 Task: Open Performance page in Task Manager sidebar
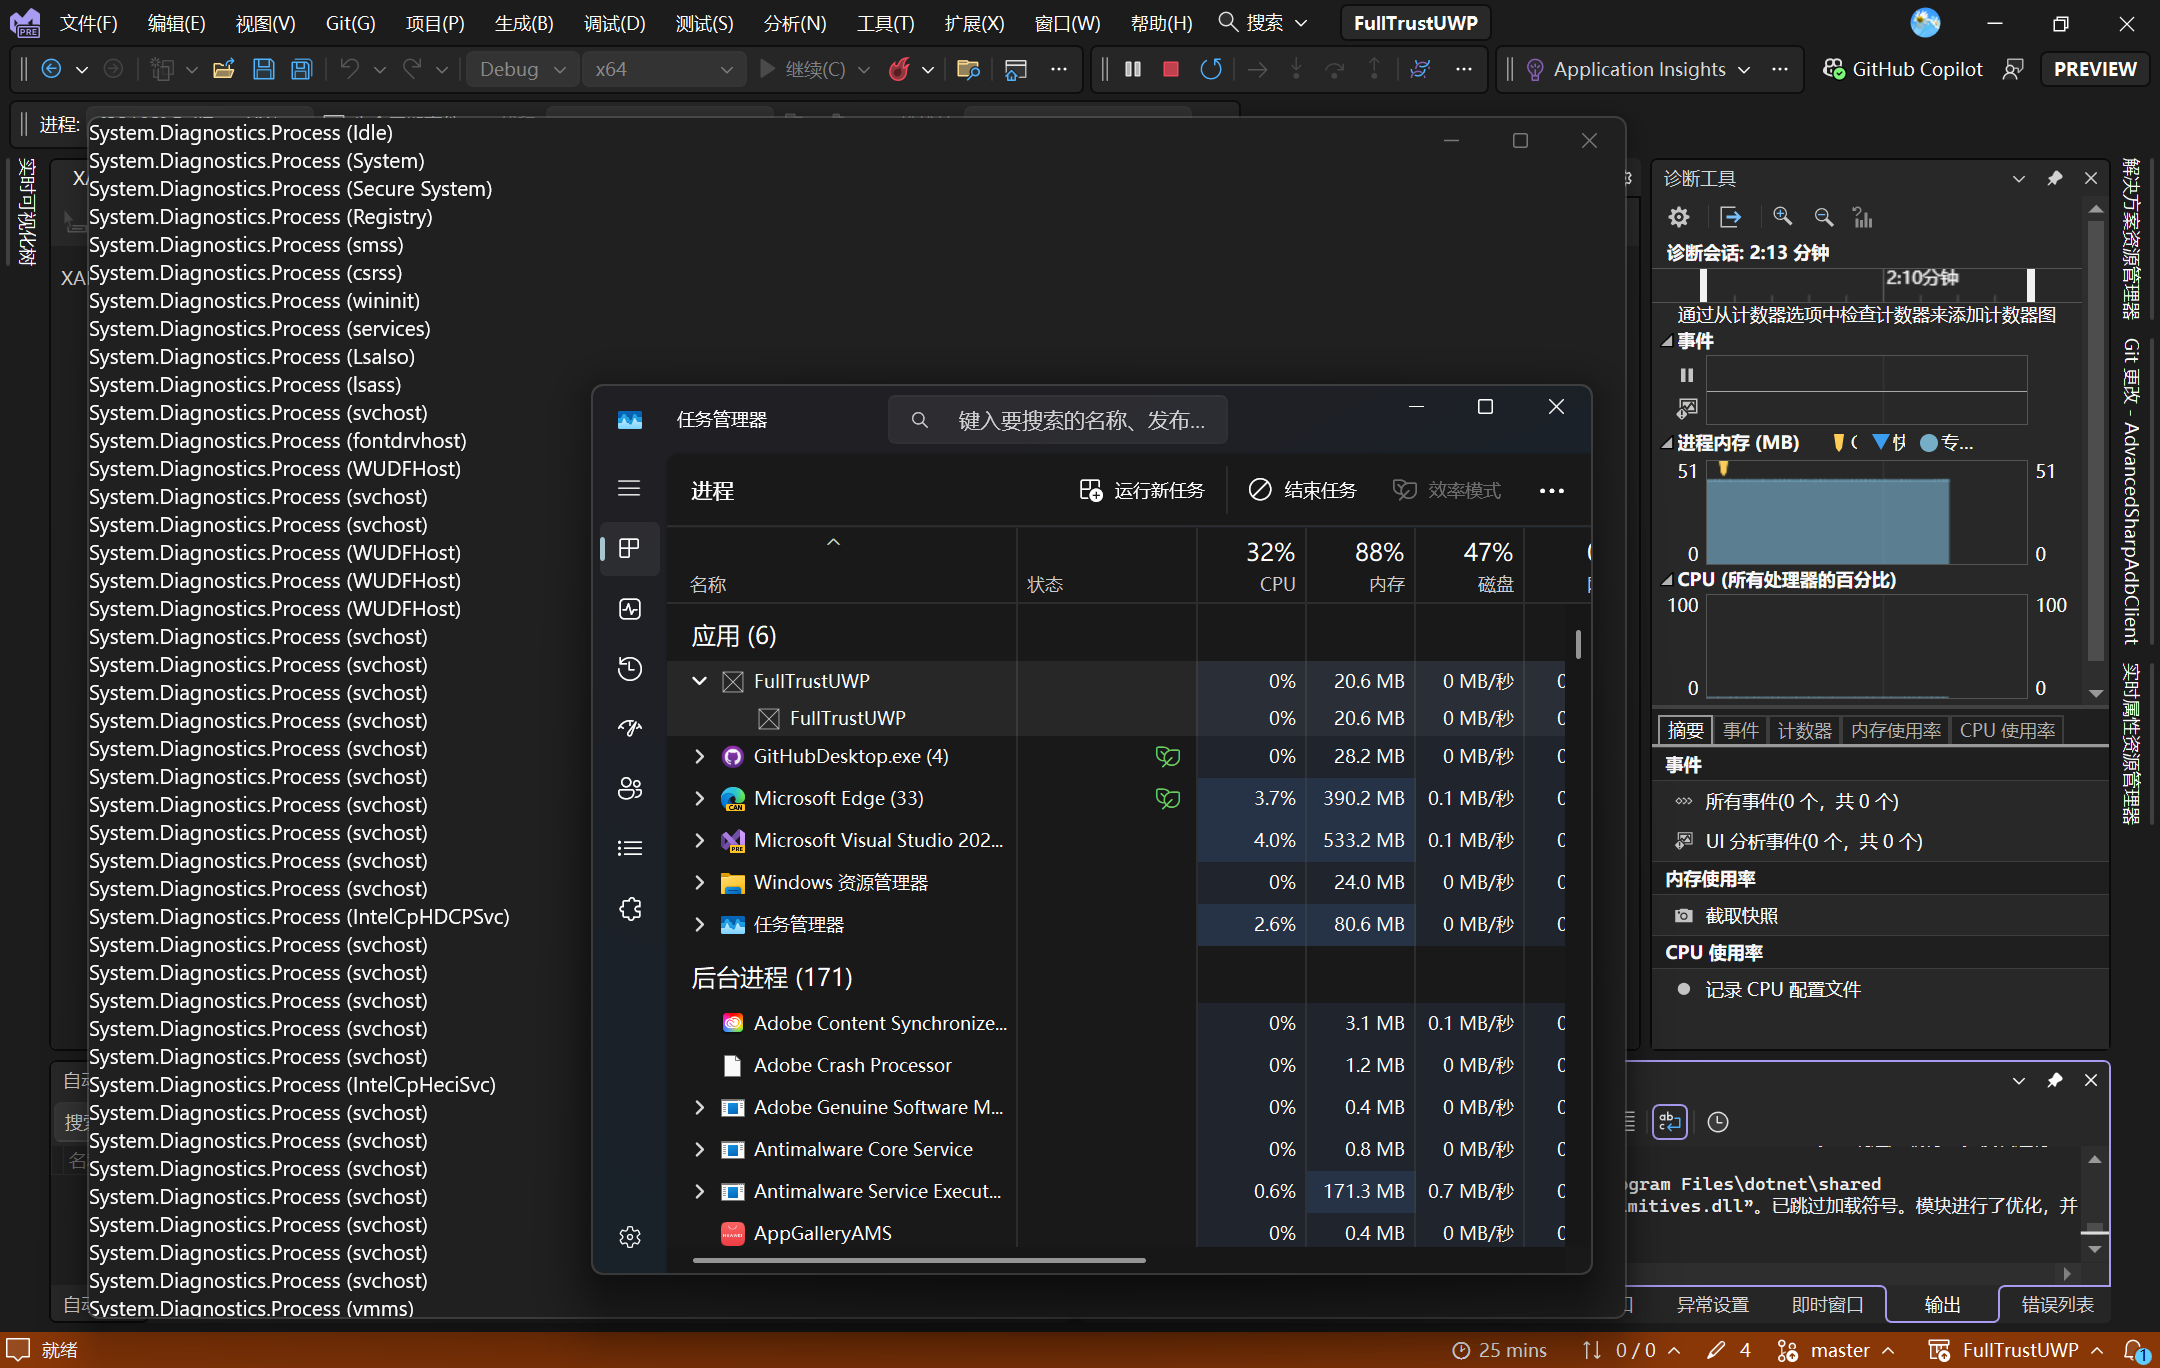(x=629, y=609)
